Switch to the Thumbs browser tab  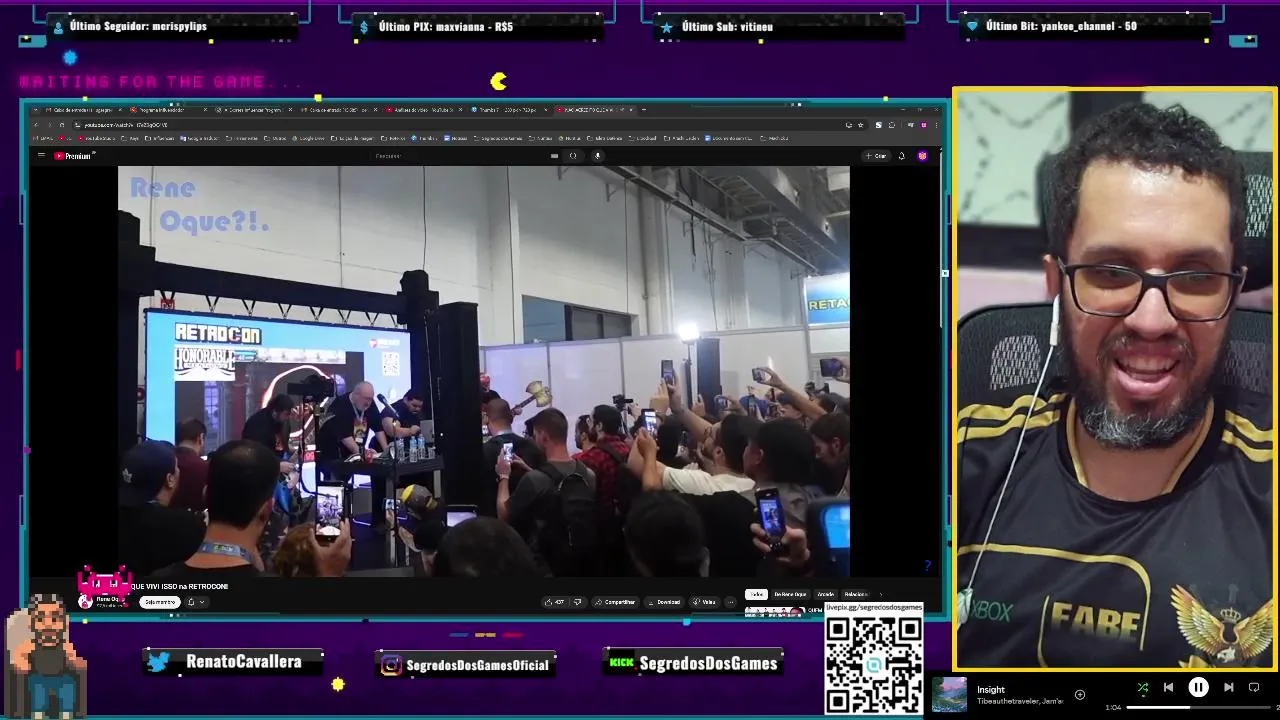(510, 110)
